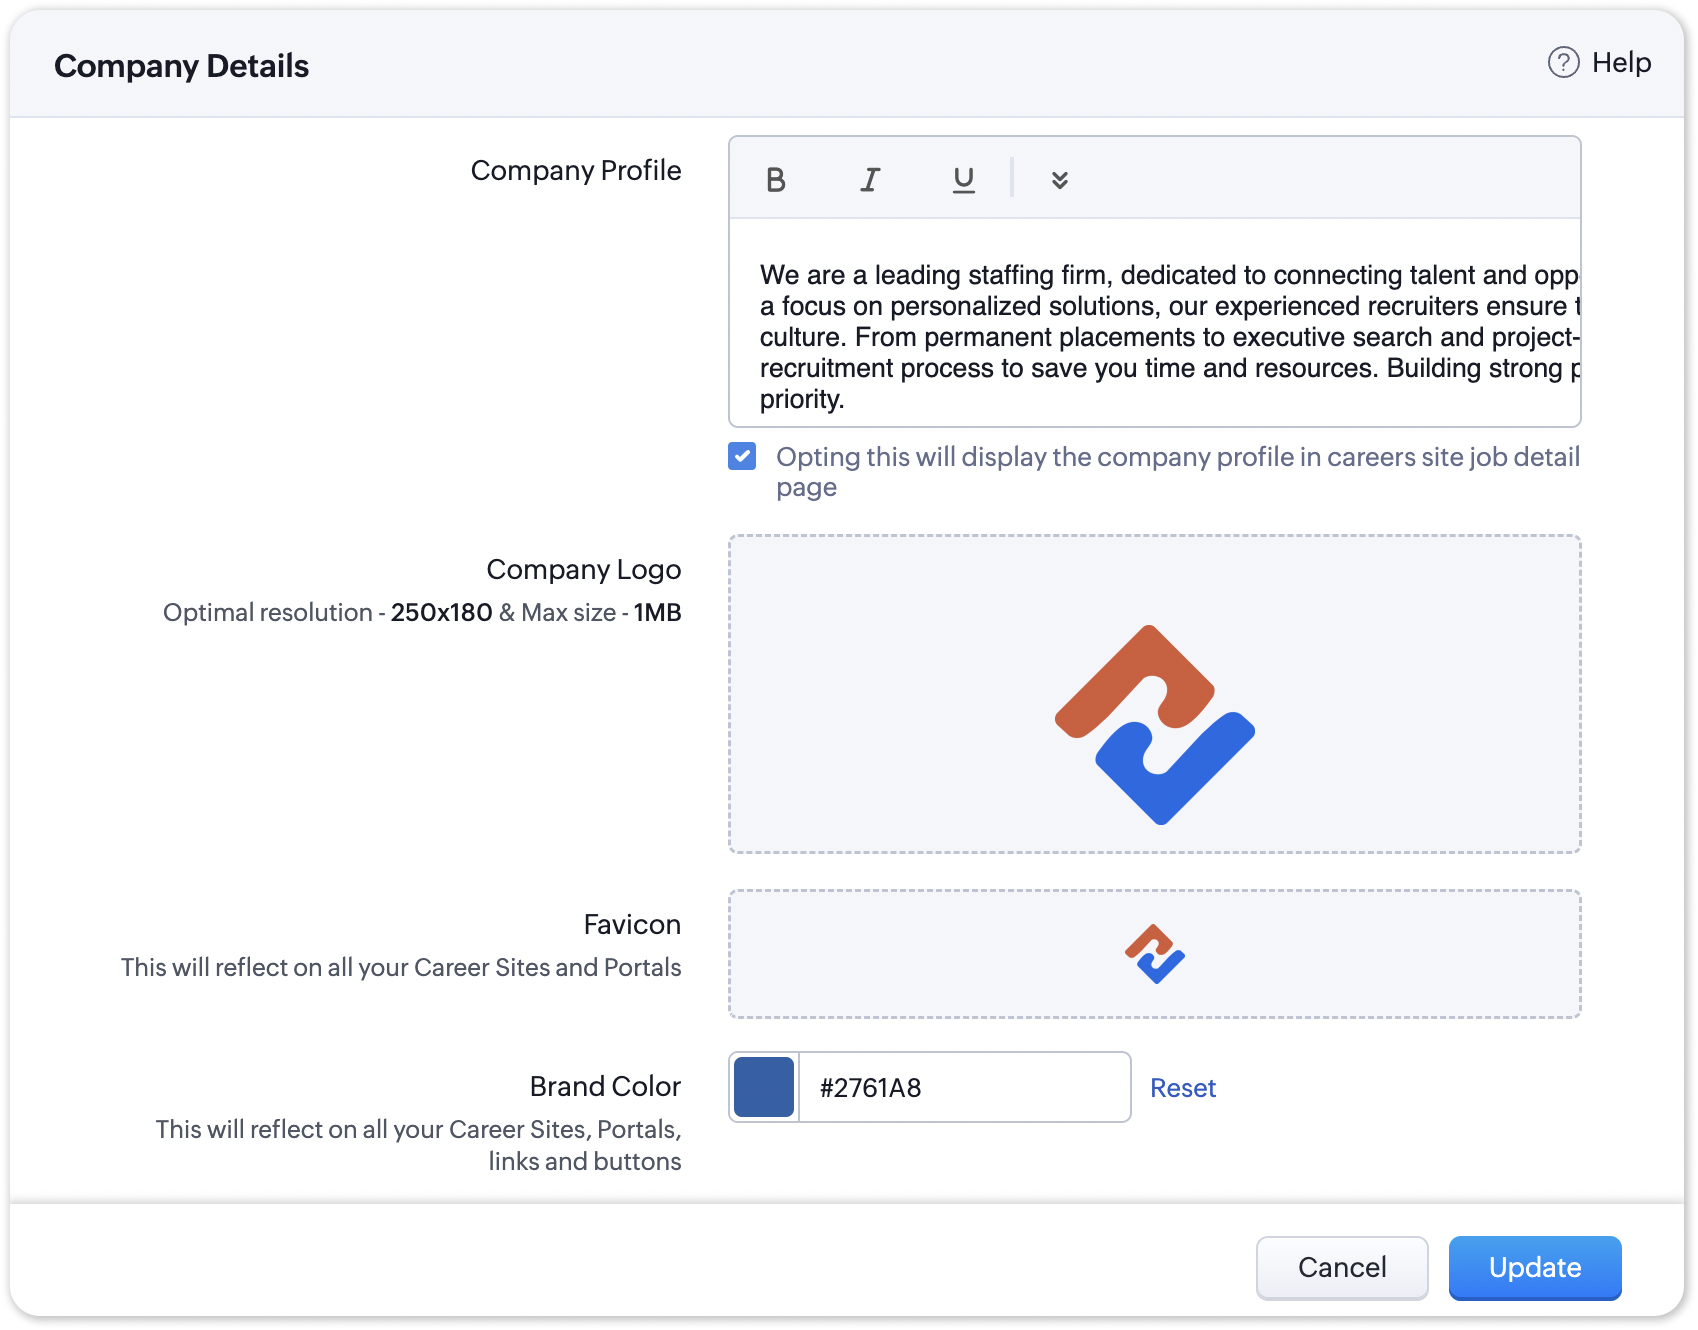
Task: Click the question mark Help icon
Action: (1563, 63)
